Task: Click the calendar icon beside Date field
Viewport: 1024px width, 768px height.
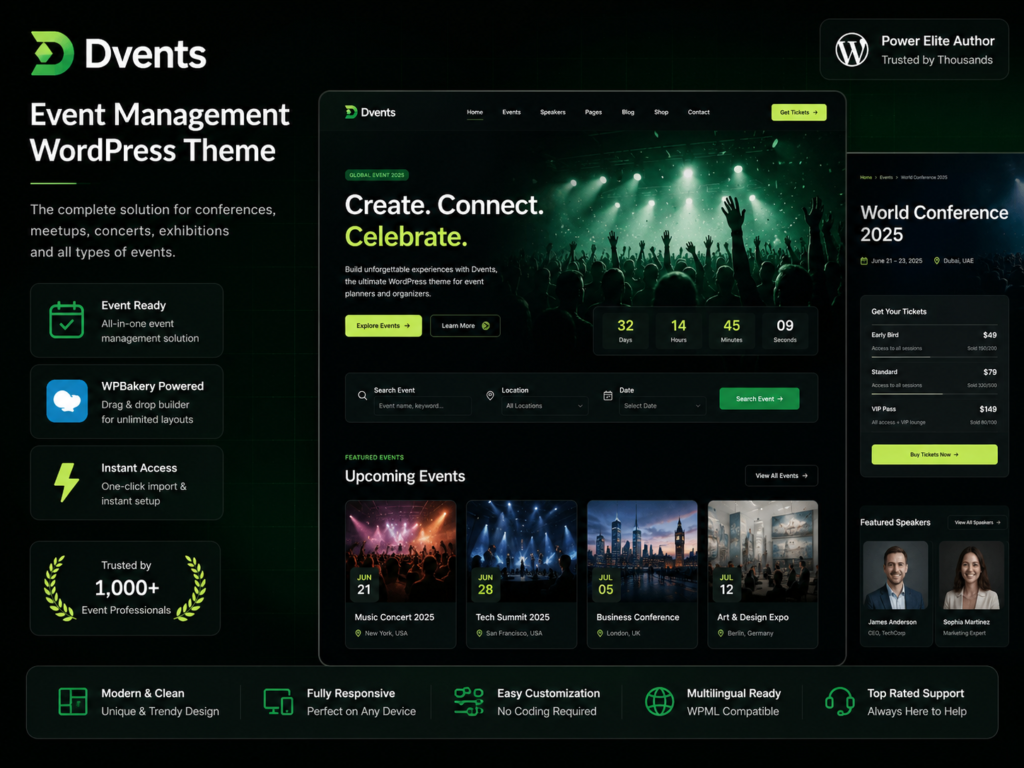Action: pos(607,396)
